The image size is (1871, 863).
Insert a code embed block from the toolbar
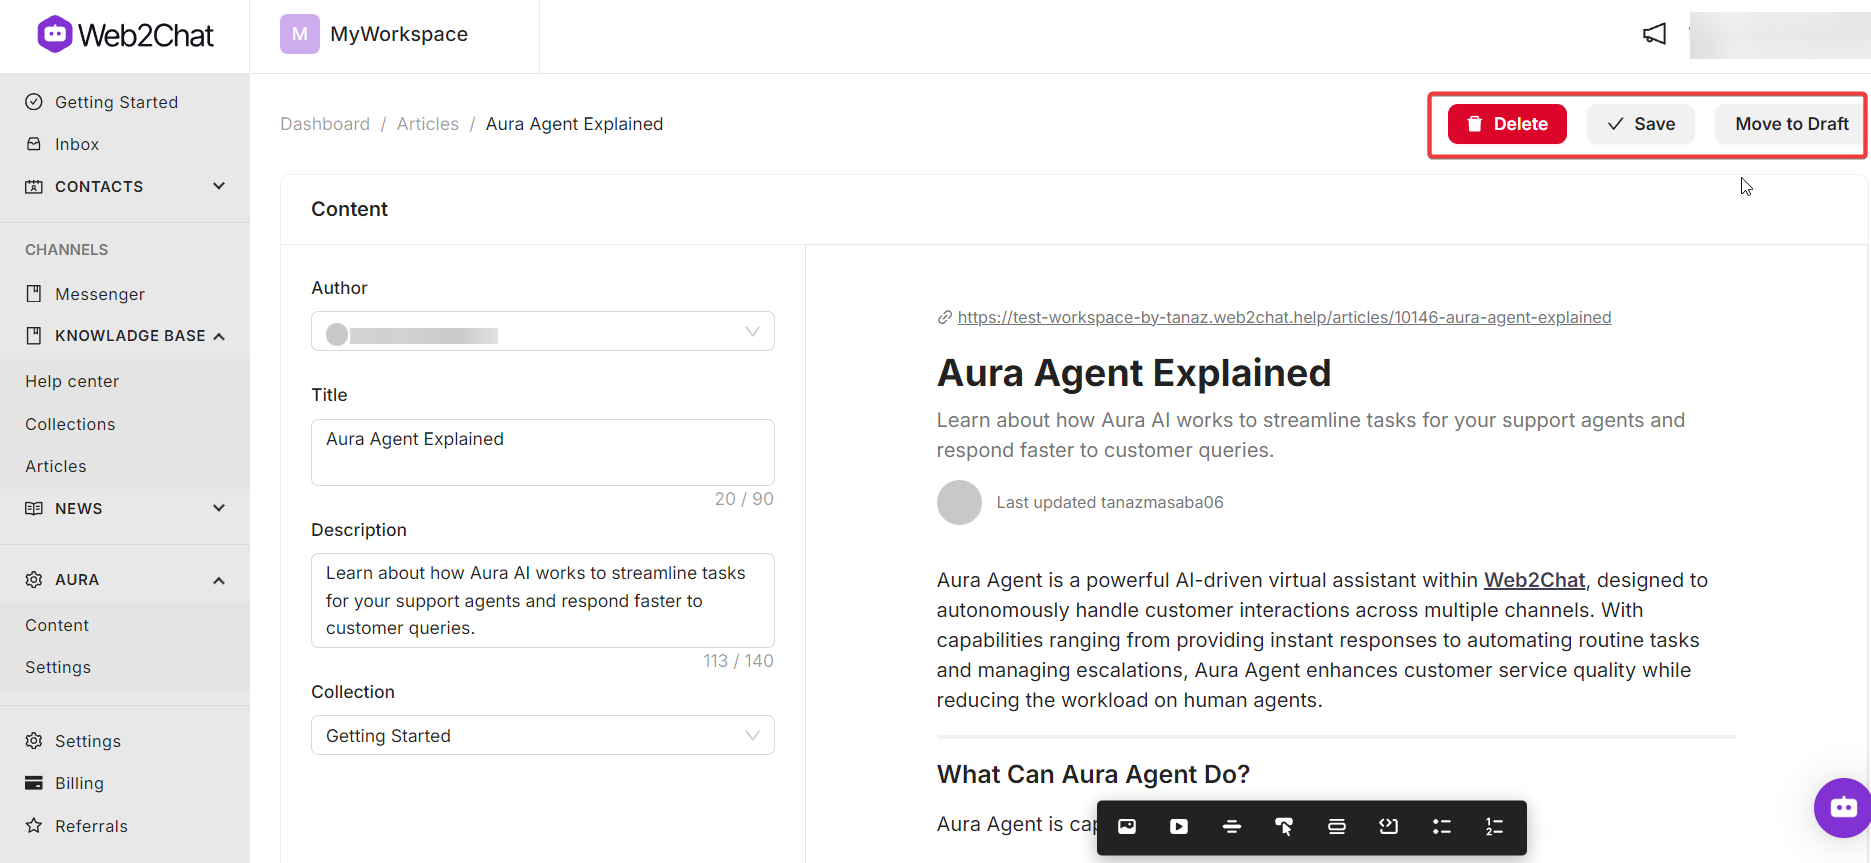pyautogui.click(x=1389, y=826)
